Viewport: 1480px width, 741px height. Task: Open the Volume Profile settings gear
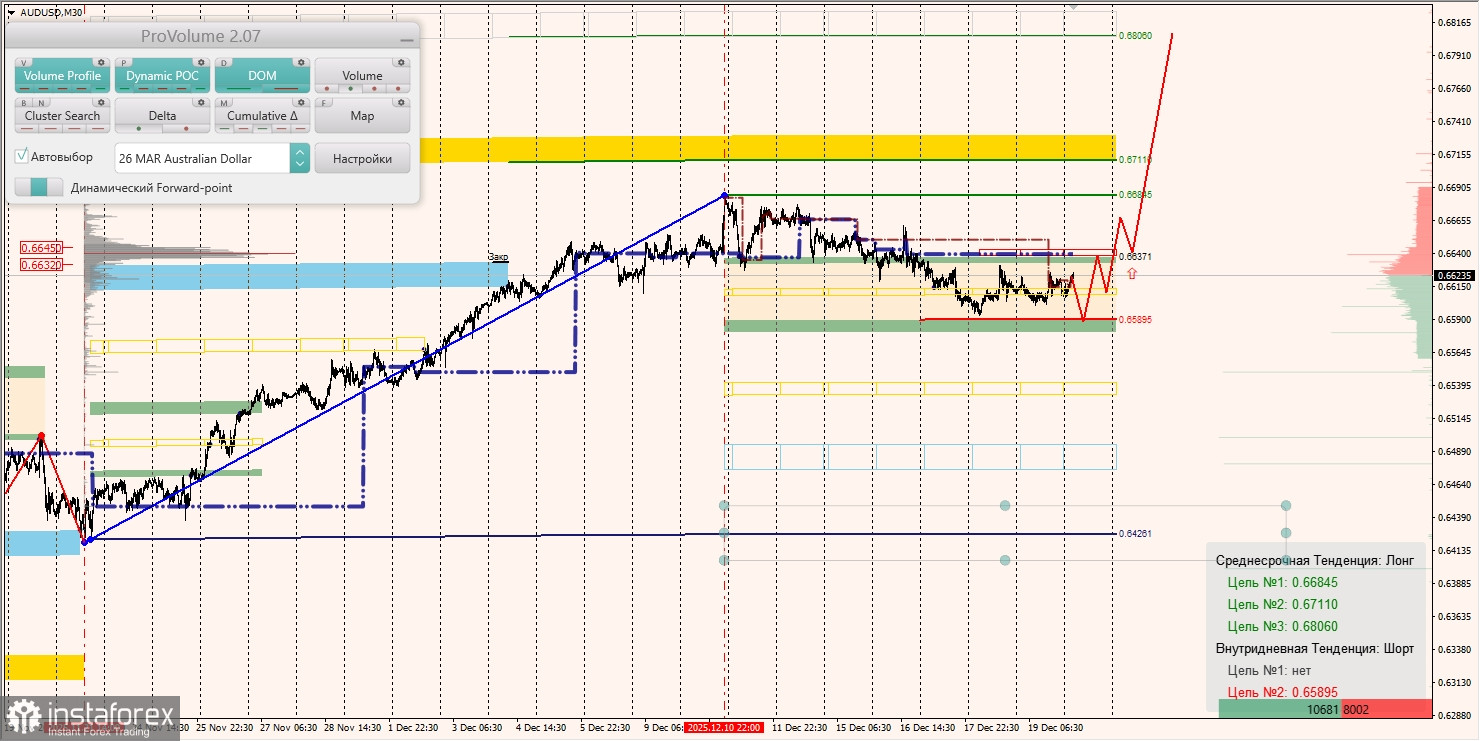click(x=100, y=62)
